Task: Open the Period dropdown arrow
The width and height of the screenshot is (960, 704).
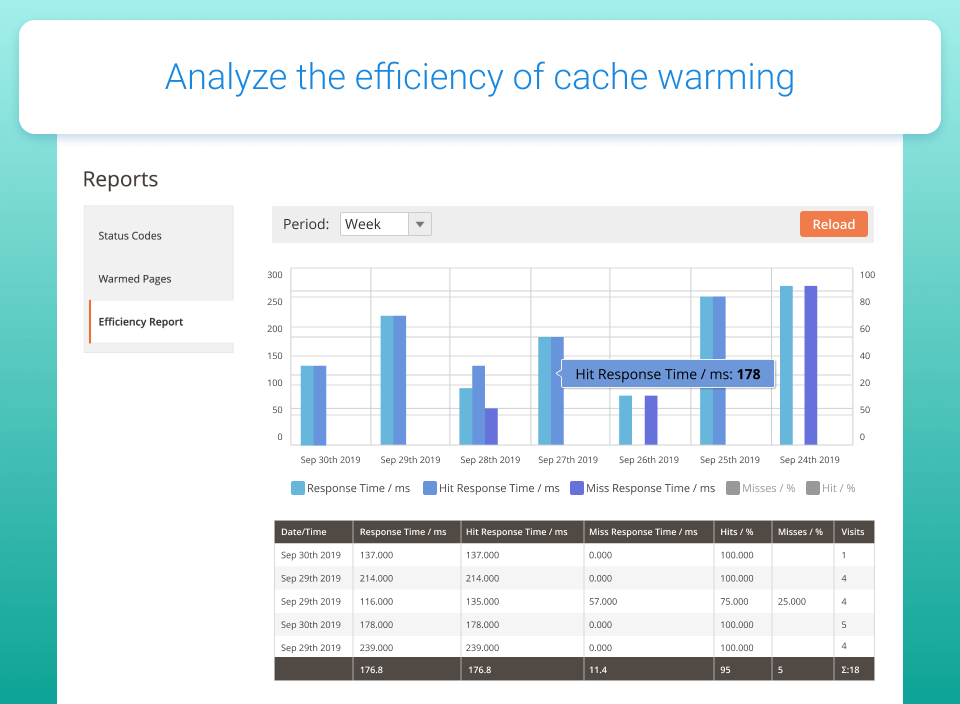Action: [x=420, y=224]
